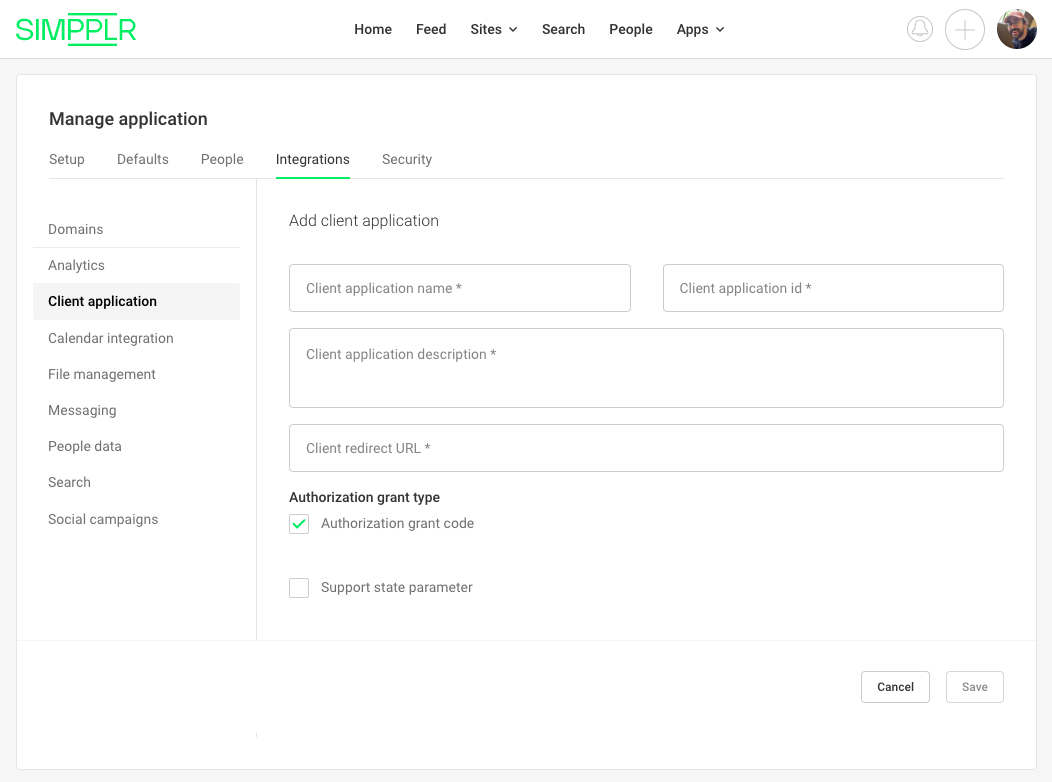Open the Apps dropdown menu
Viewport: 1052px width, 782px height.
click(x=699, y=29)
